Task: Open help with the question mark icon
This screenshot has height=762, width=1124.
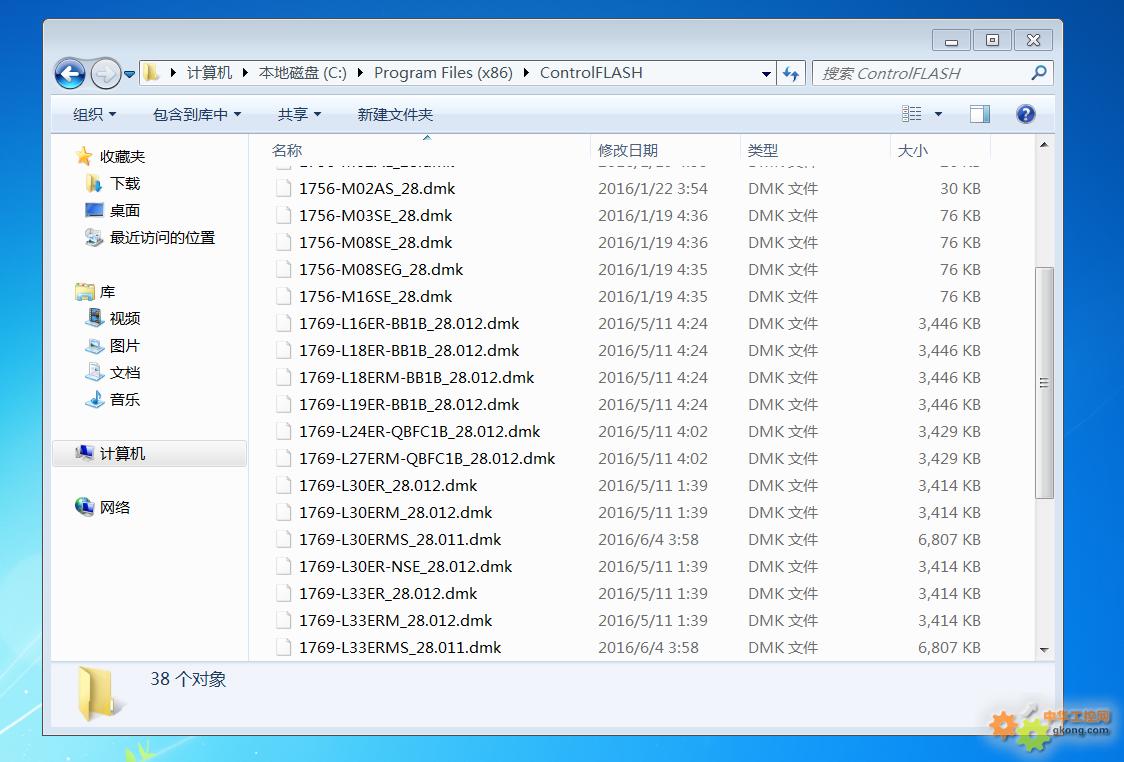Action: click(x=1026, y=114)
